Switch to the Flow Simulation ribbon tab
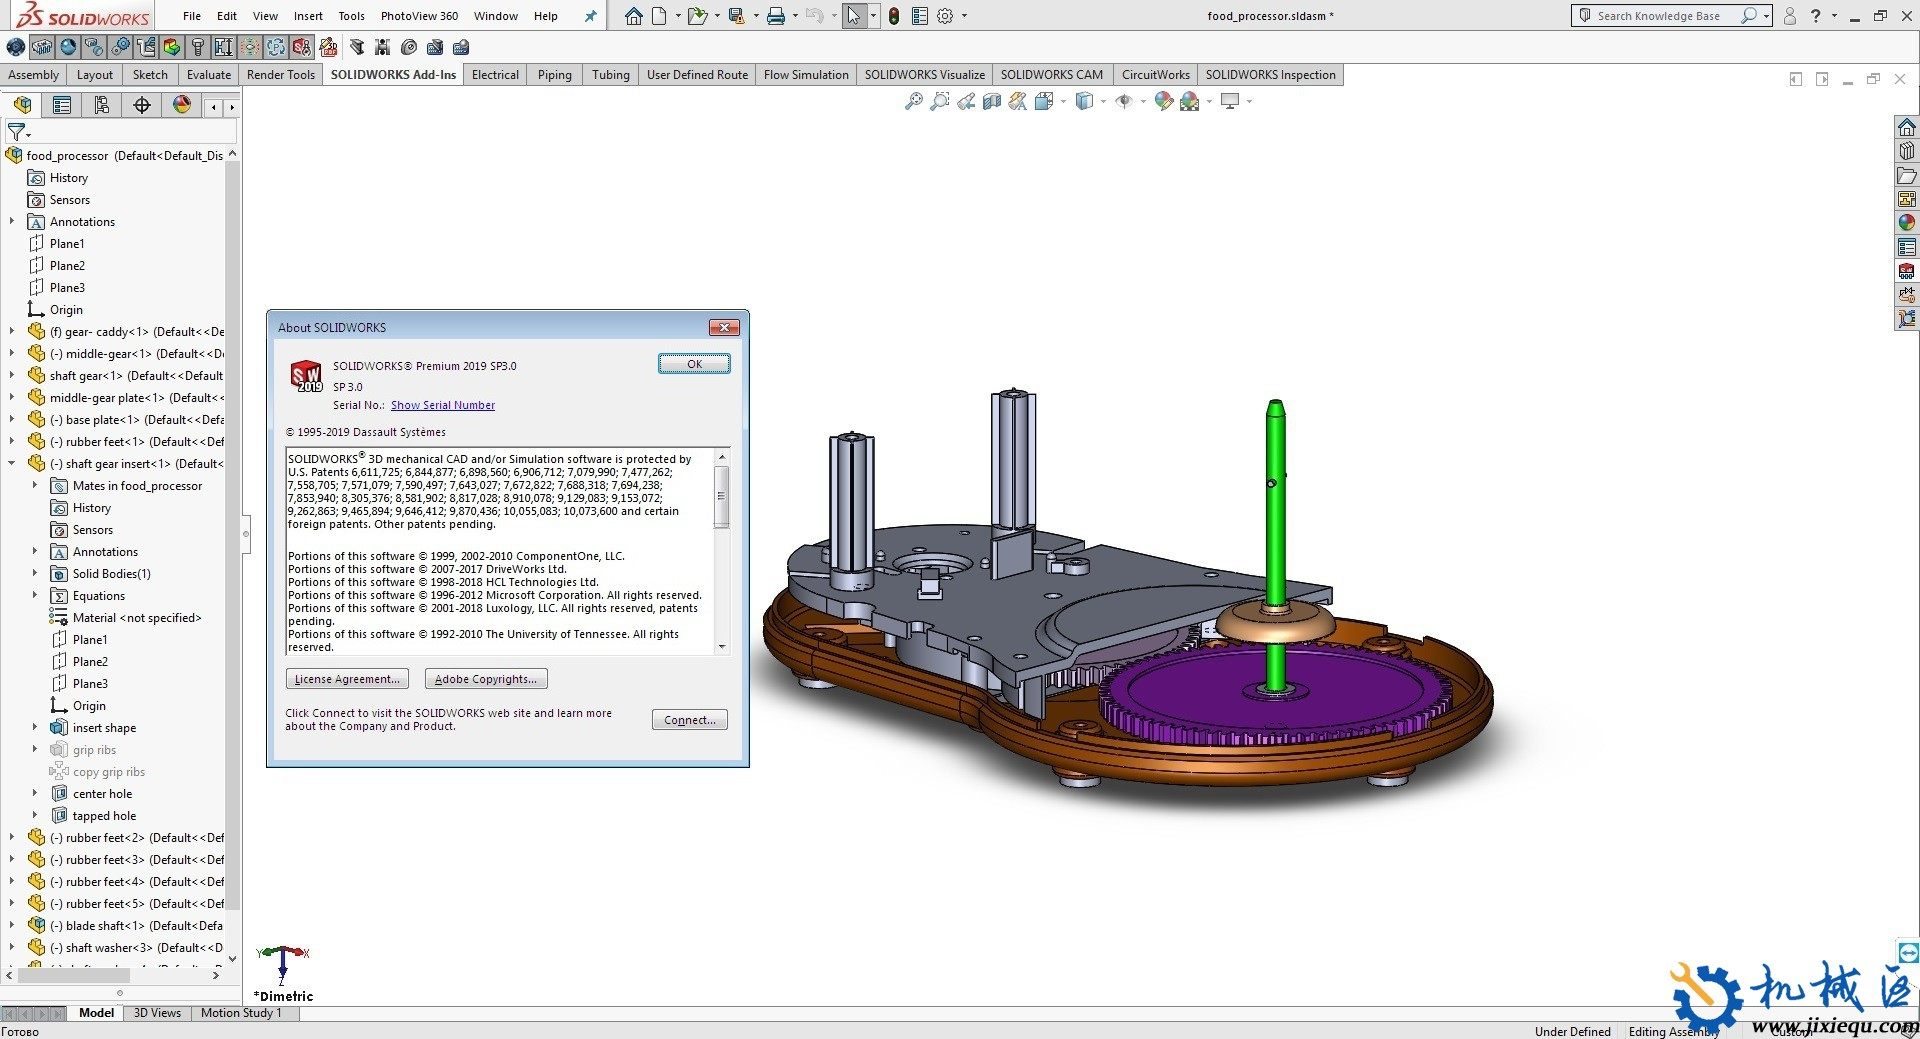This screenshot has height=1039, width=1920. [805, 74]
